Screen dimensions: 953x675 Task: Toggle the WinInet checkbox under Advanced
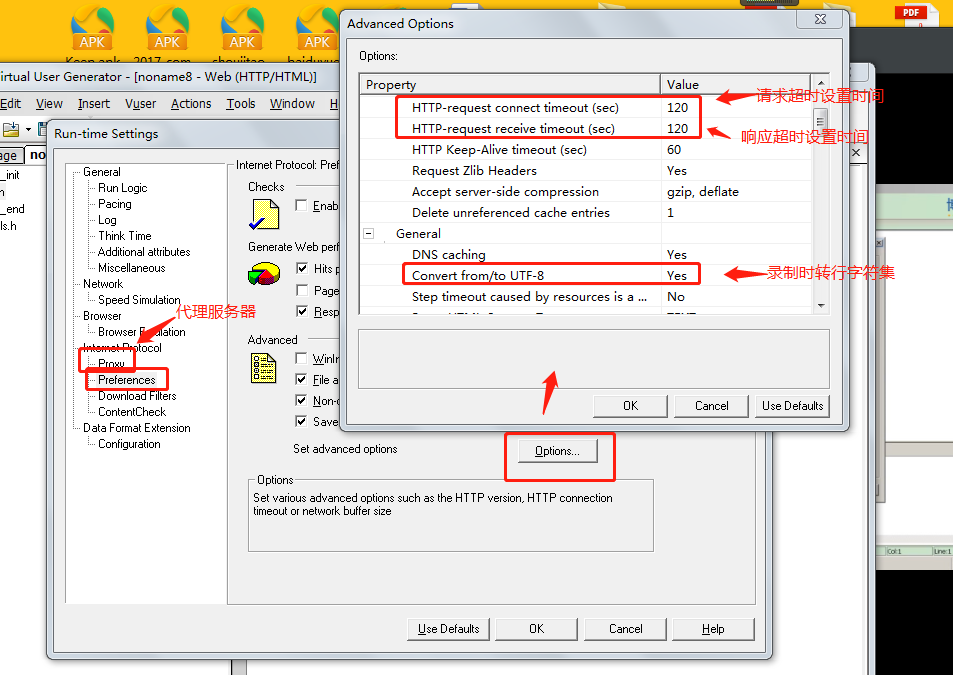[301, 358]
